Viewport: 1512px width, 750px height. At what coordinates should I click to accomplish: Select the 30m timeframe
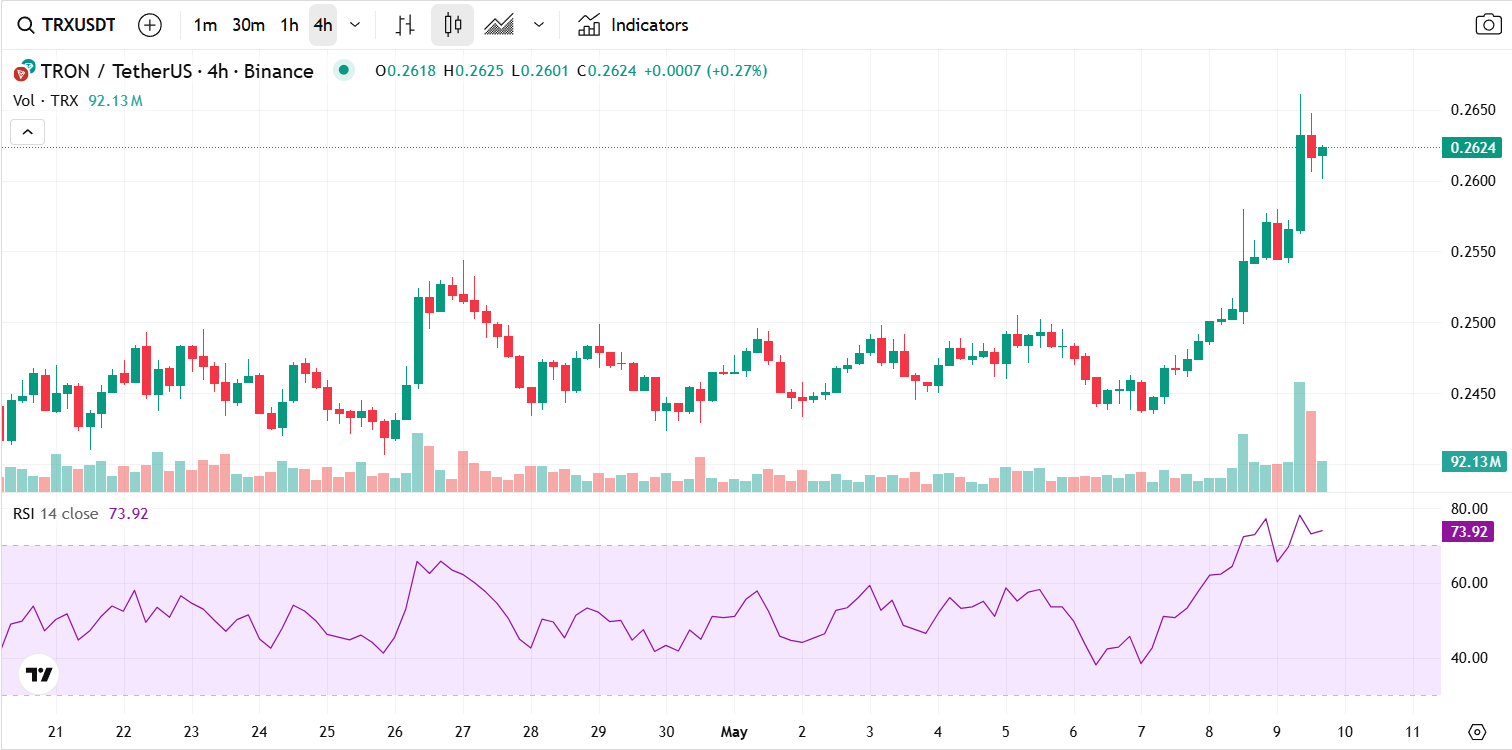[248, 25]
